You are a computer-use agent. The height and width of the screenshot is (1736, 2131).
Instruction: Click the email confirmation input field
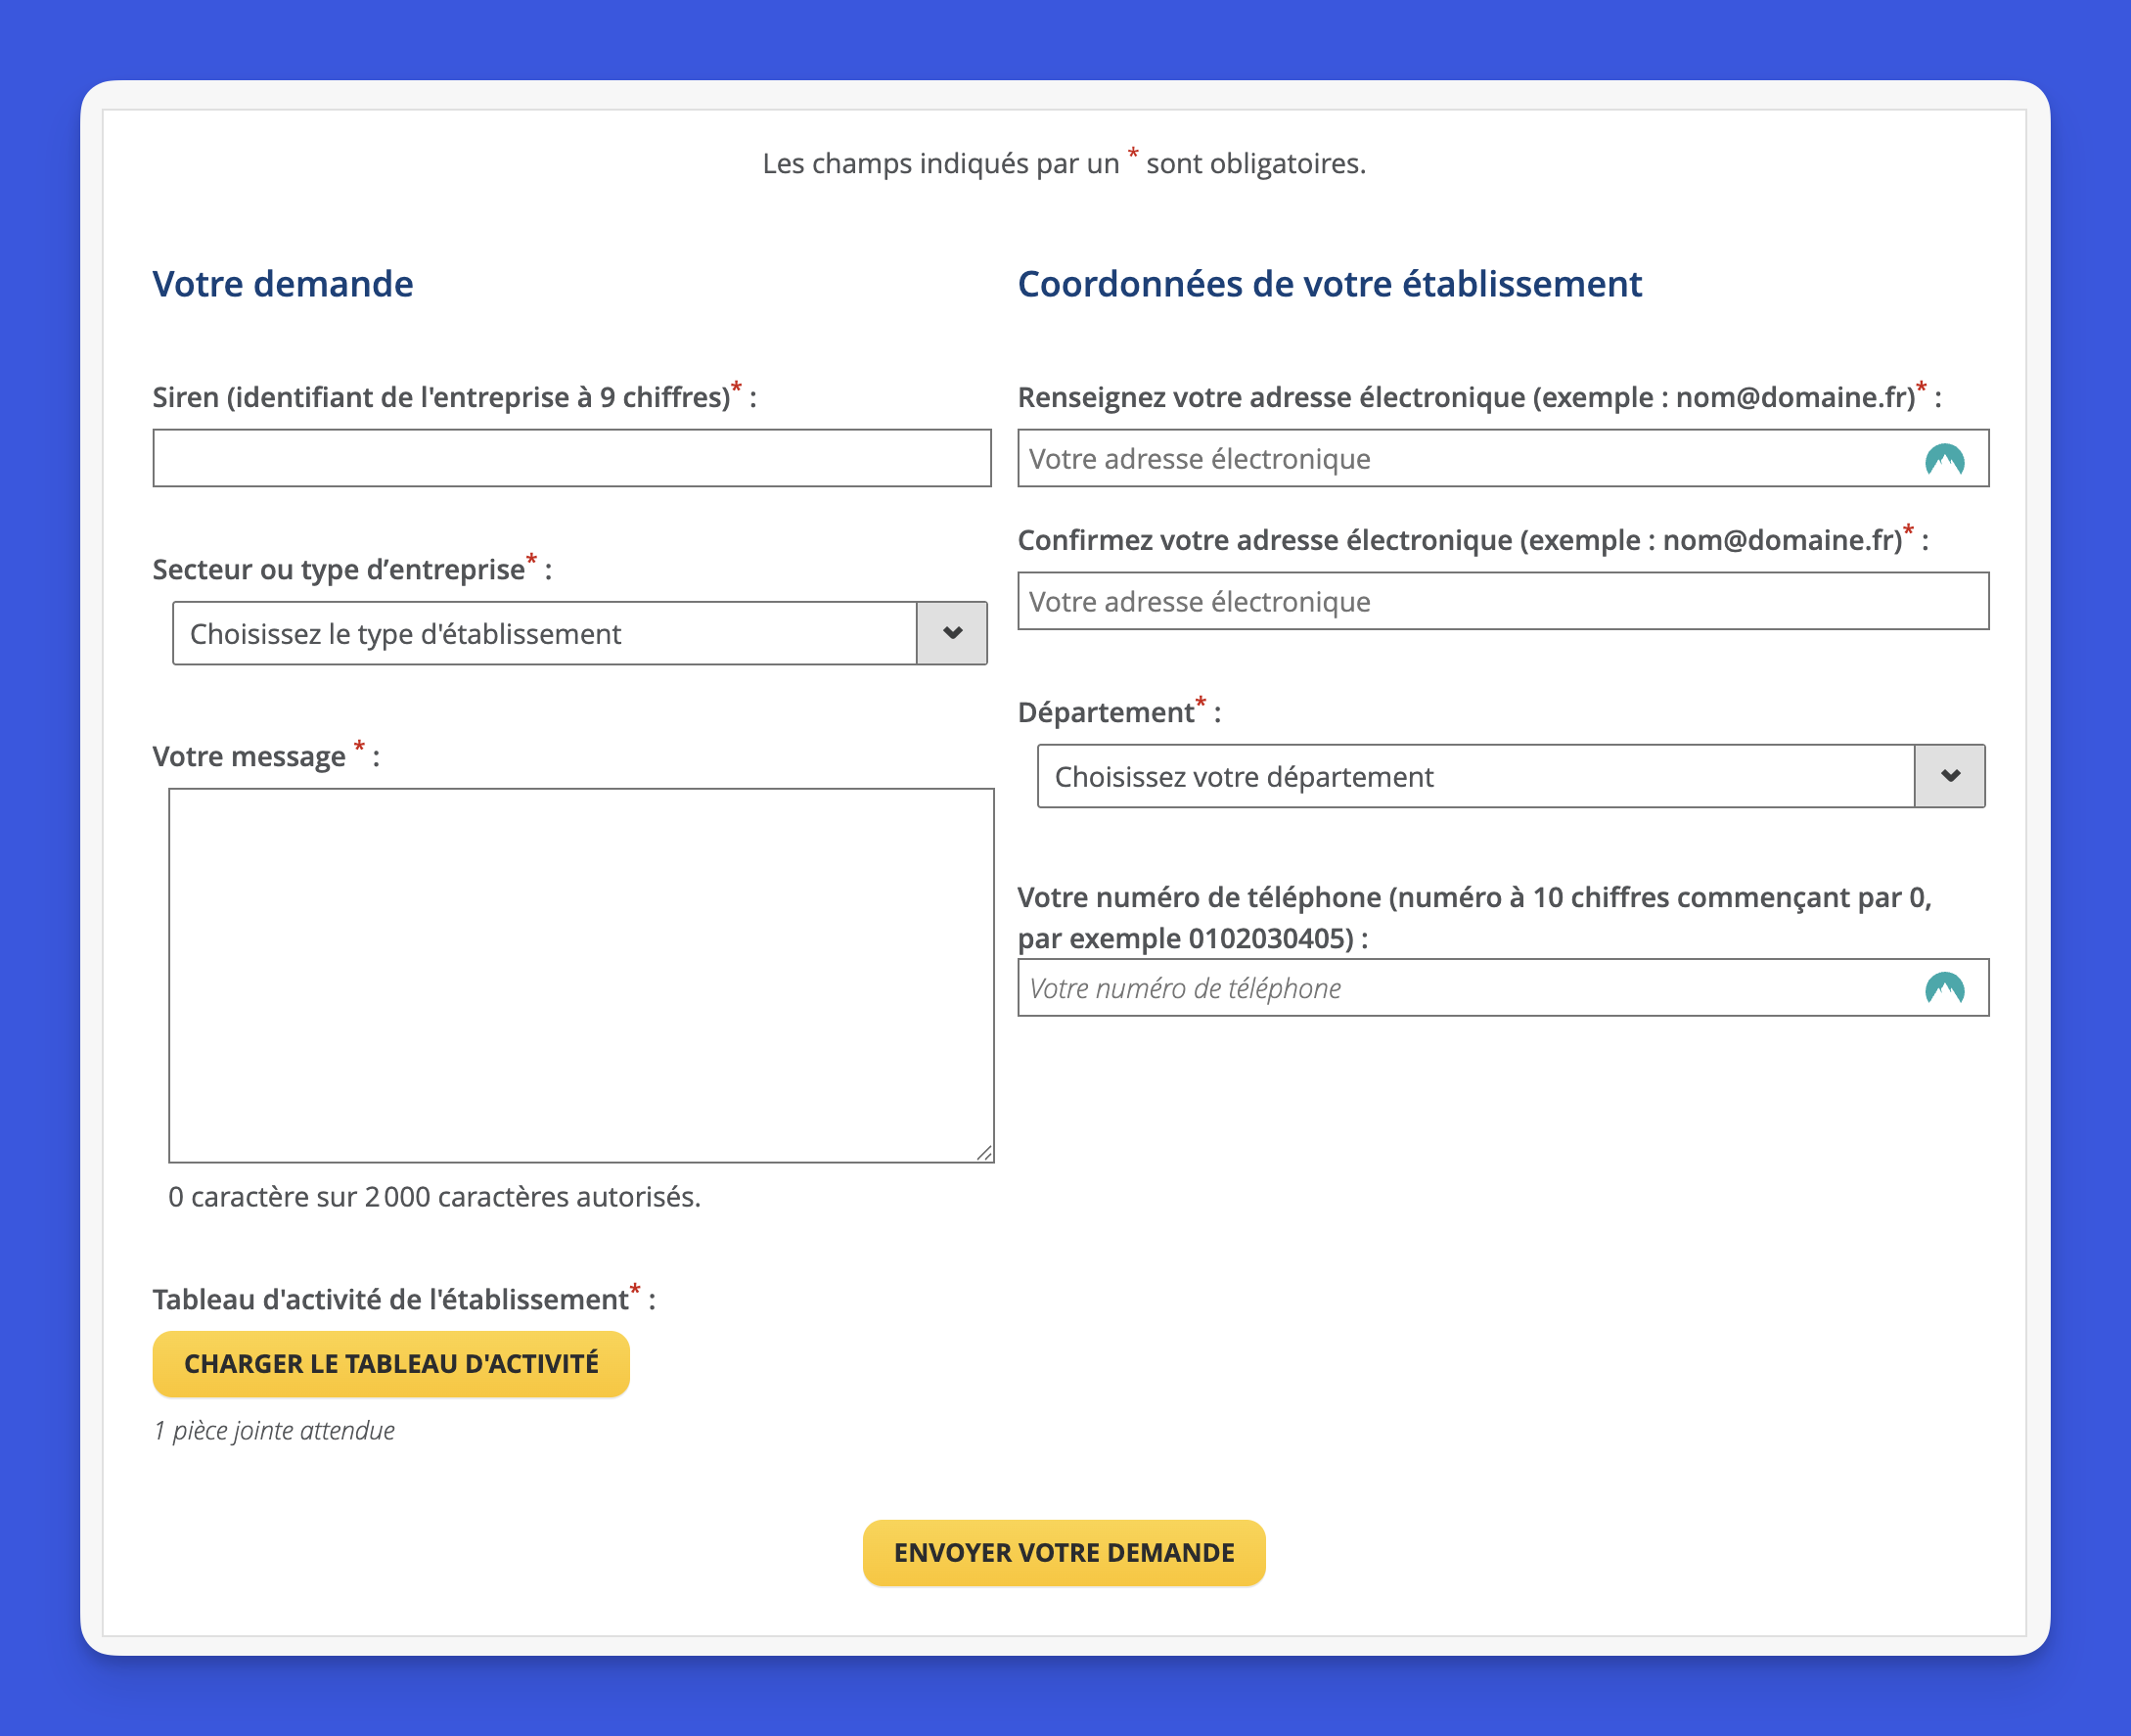pos(1502,601)
